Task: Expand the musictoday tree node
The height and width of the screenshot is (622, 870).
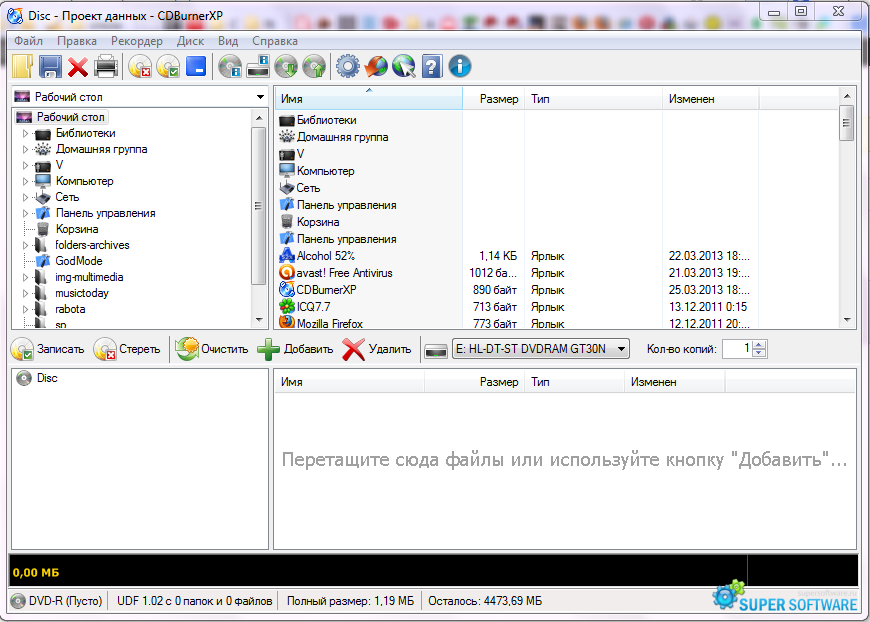Action: pyautogui.click(x=25, y=293)
